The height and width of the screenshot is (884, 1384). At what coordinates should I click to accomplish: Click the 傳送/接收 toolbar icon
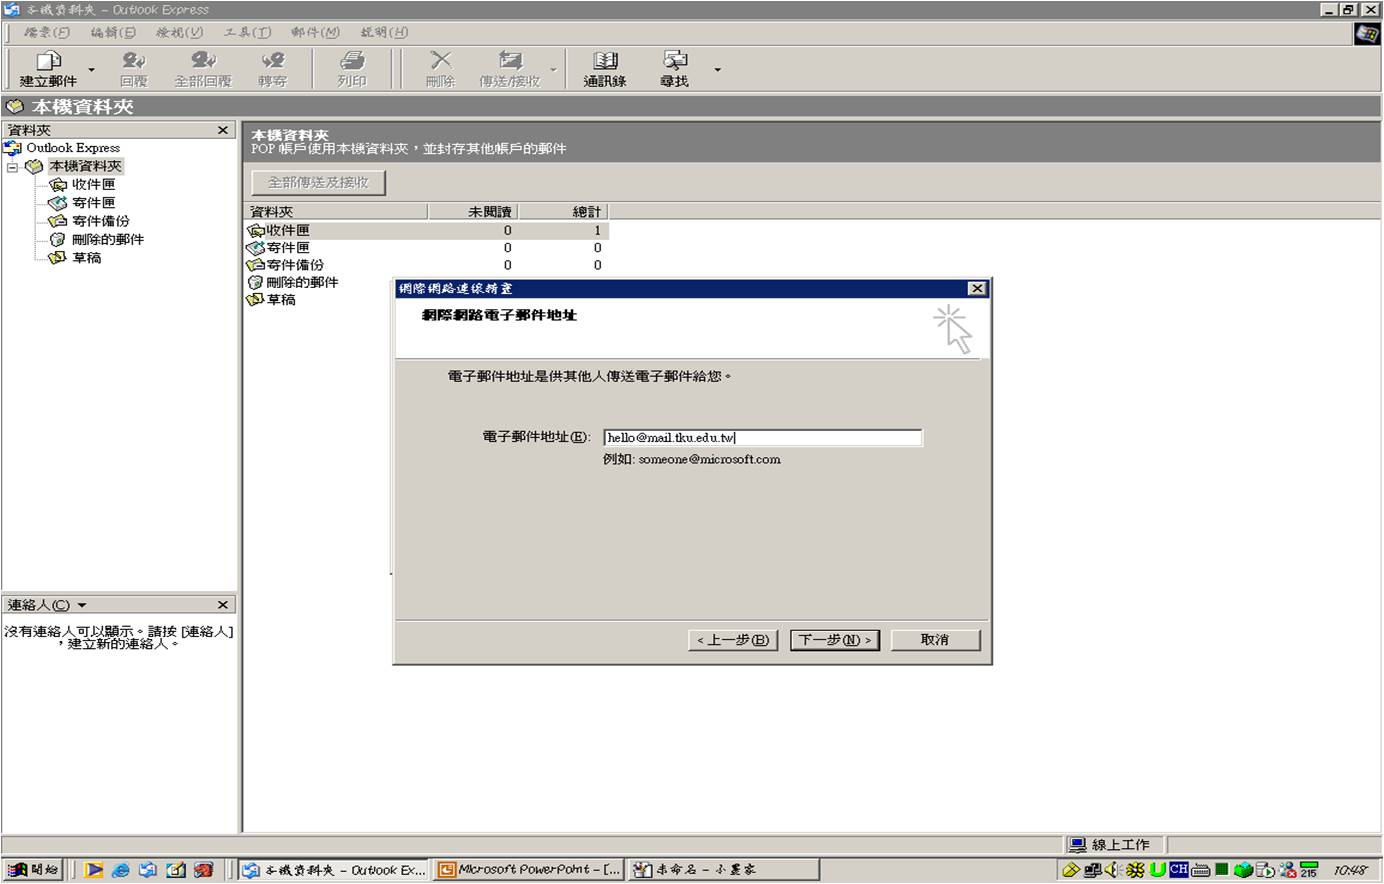click(510, 68)
